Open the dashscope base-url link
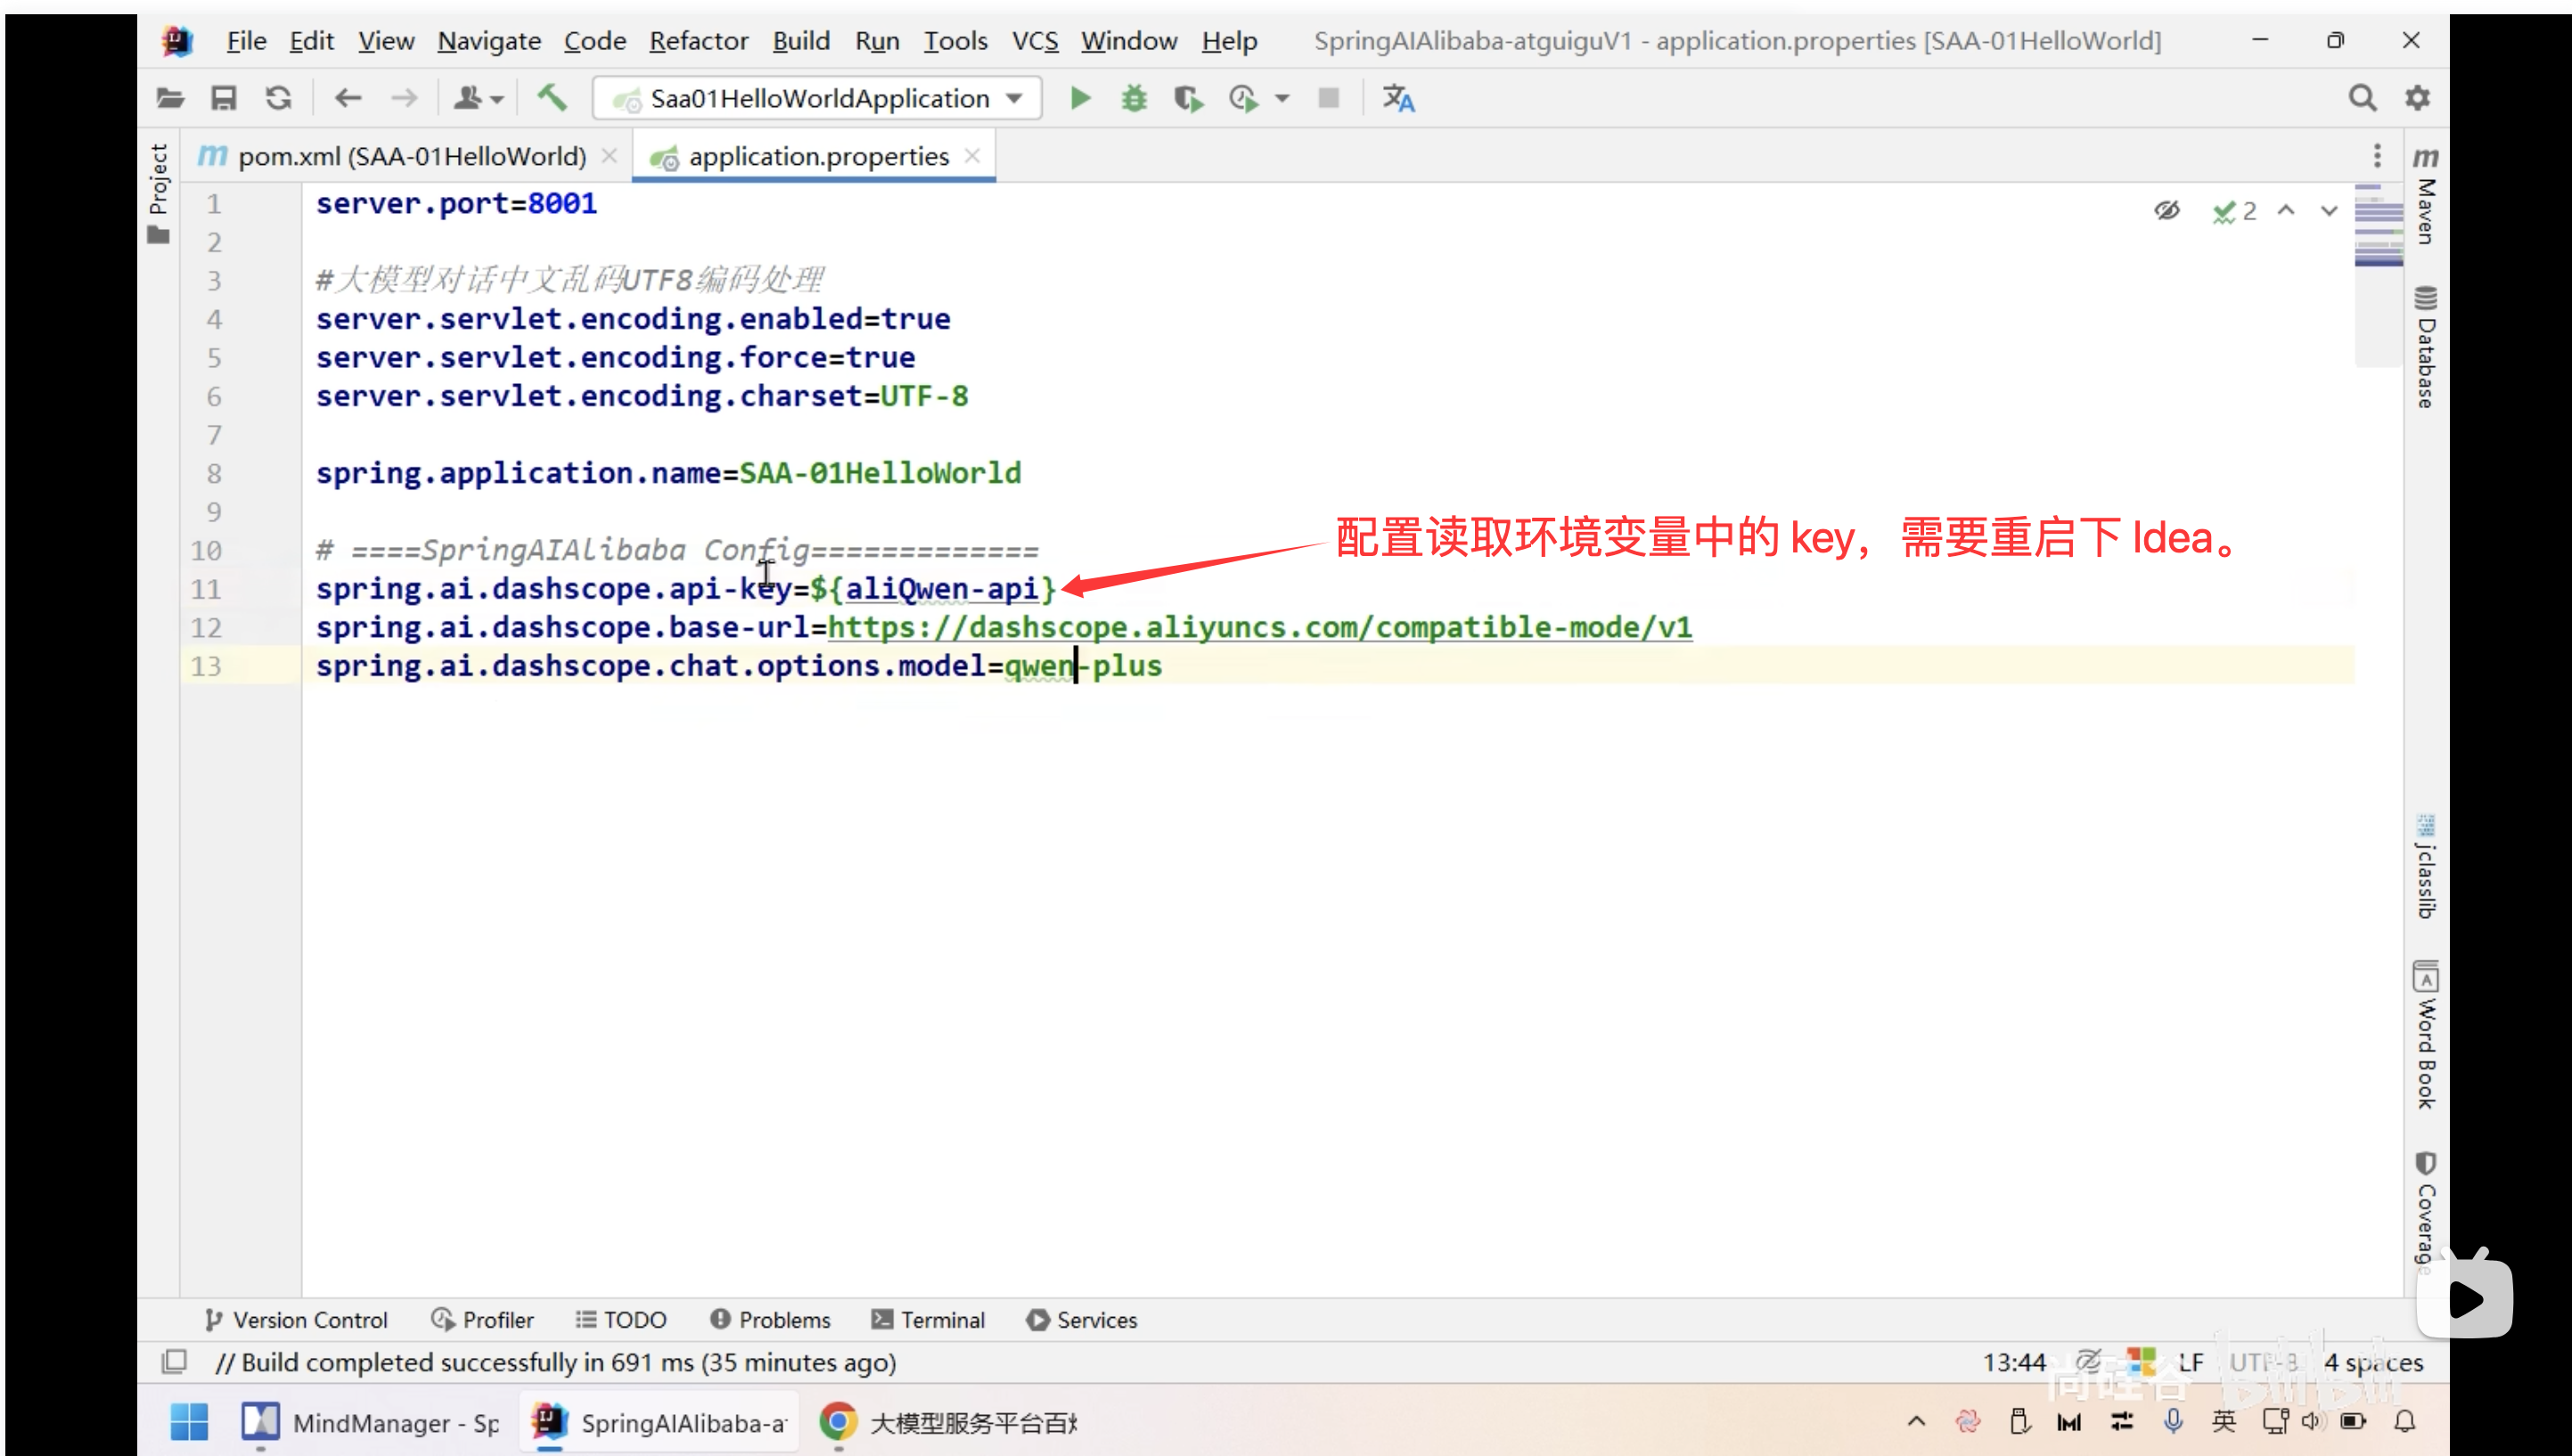Viewport: 2572px width, 1456px height. [x=1259, y=627]
